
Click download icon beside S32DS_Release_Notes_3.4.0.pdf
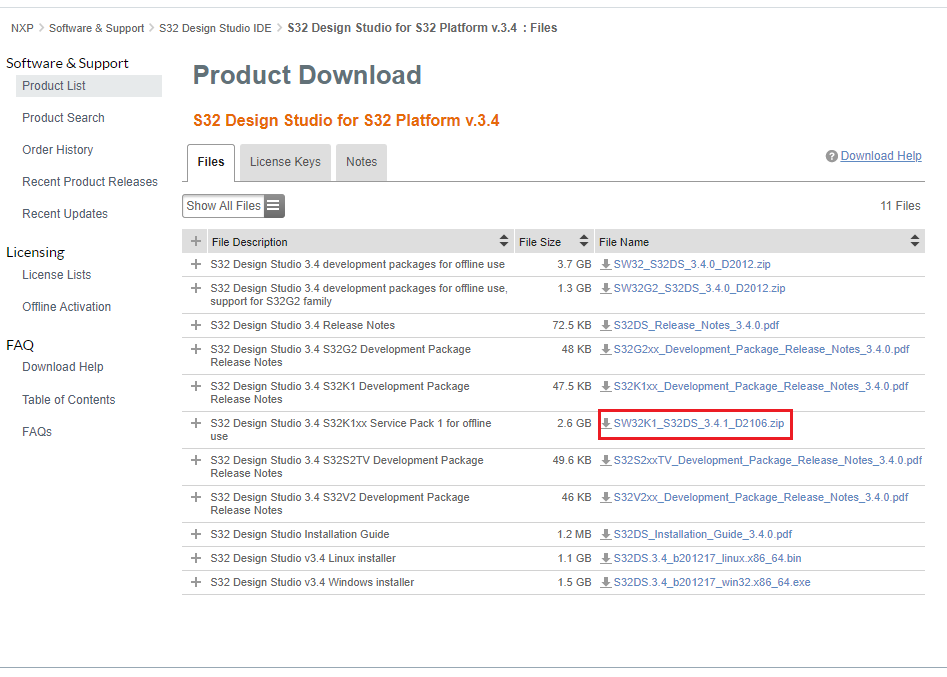(606, 326)
